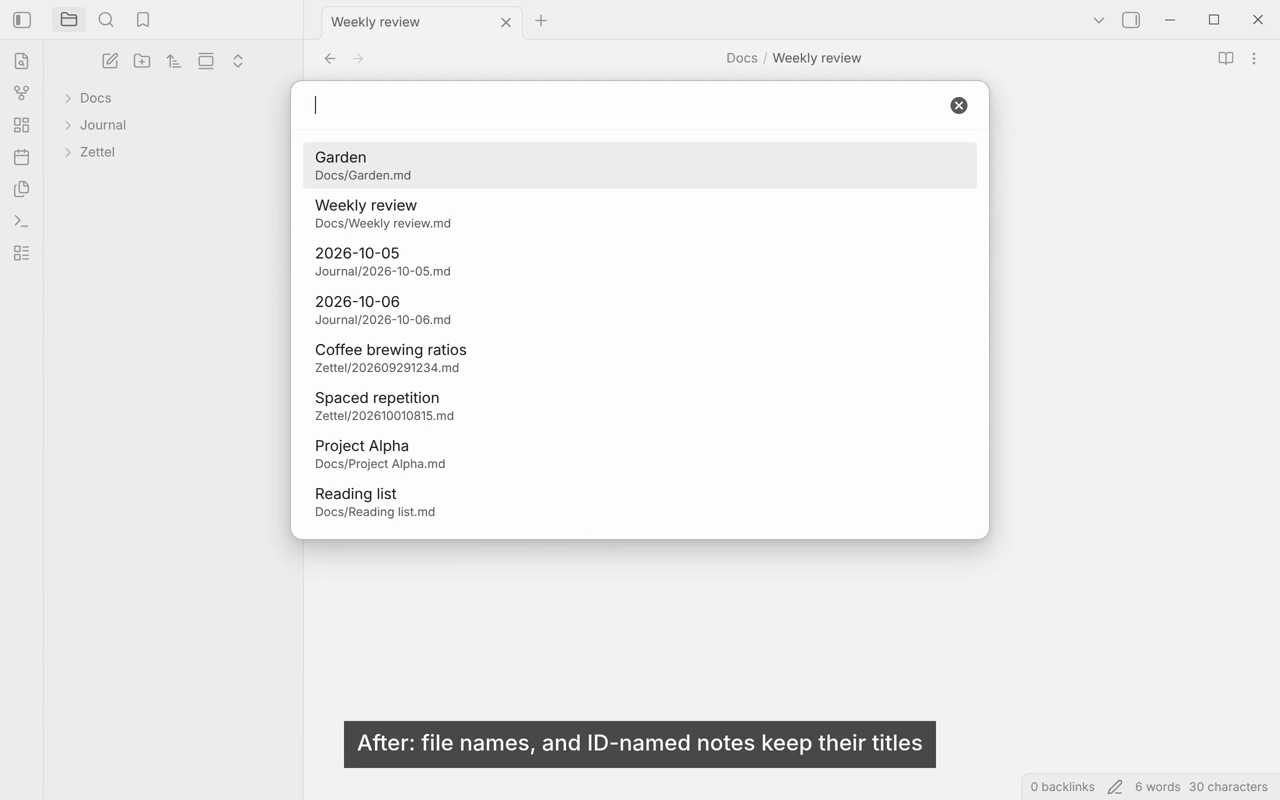Open the tab list dropdown arrow
The width and height of the screenshot is (1280, 800).
pyautogui.click(x=1099, y=20)
